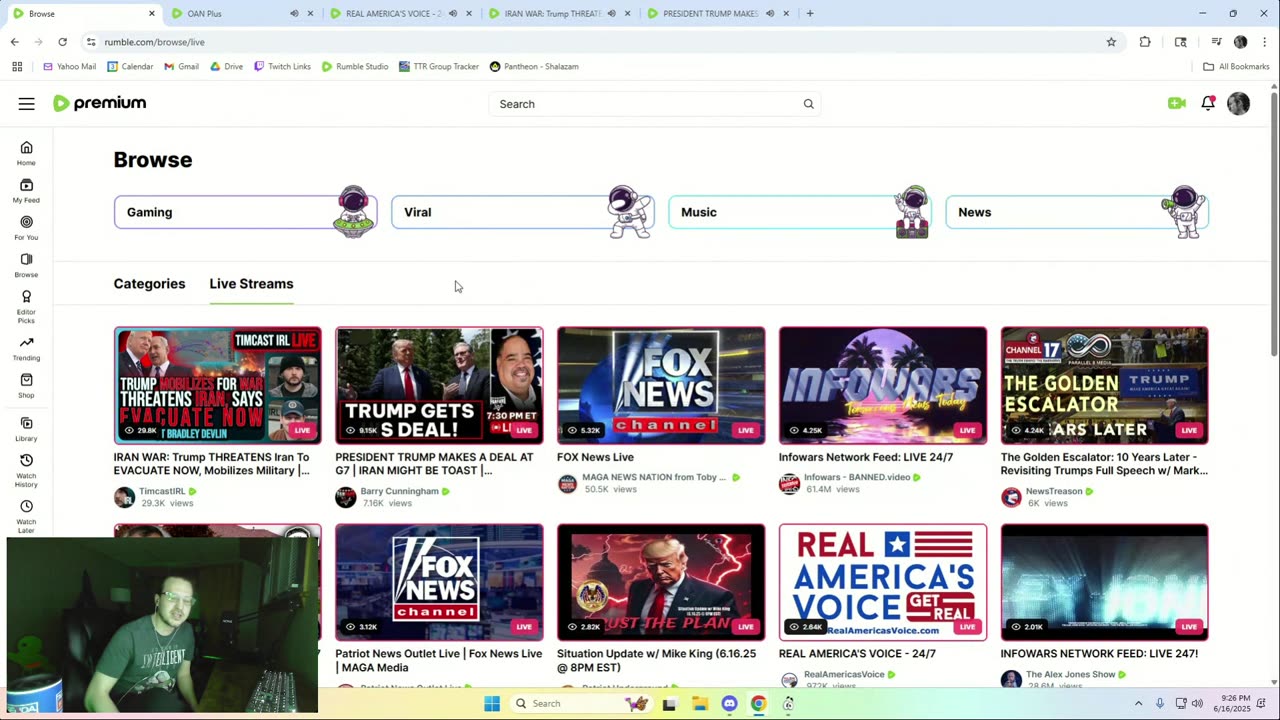Open the NewsTreason channel link
The height and width of the screenshot is (720, 1280).
point(1054,491)
